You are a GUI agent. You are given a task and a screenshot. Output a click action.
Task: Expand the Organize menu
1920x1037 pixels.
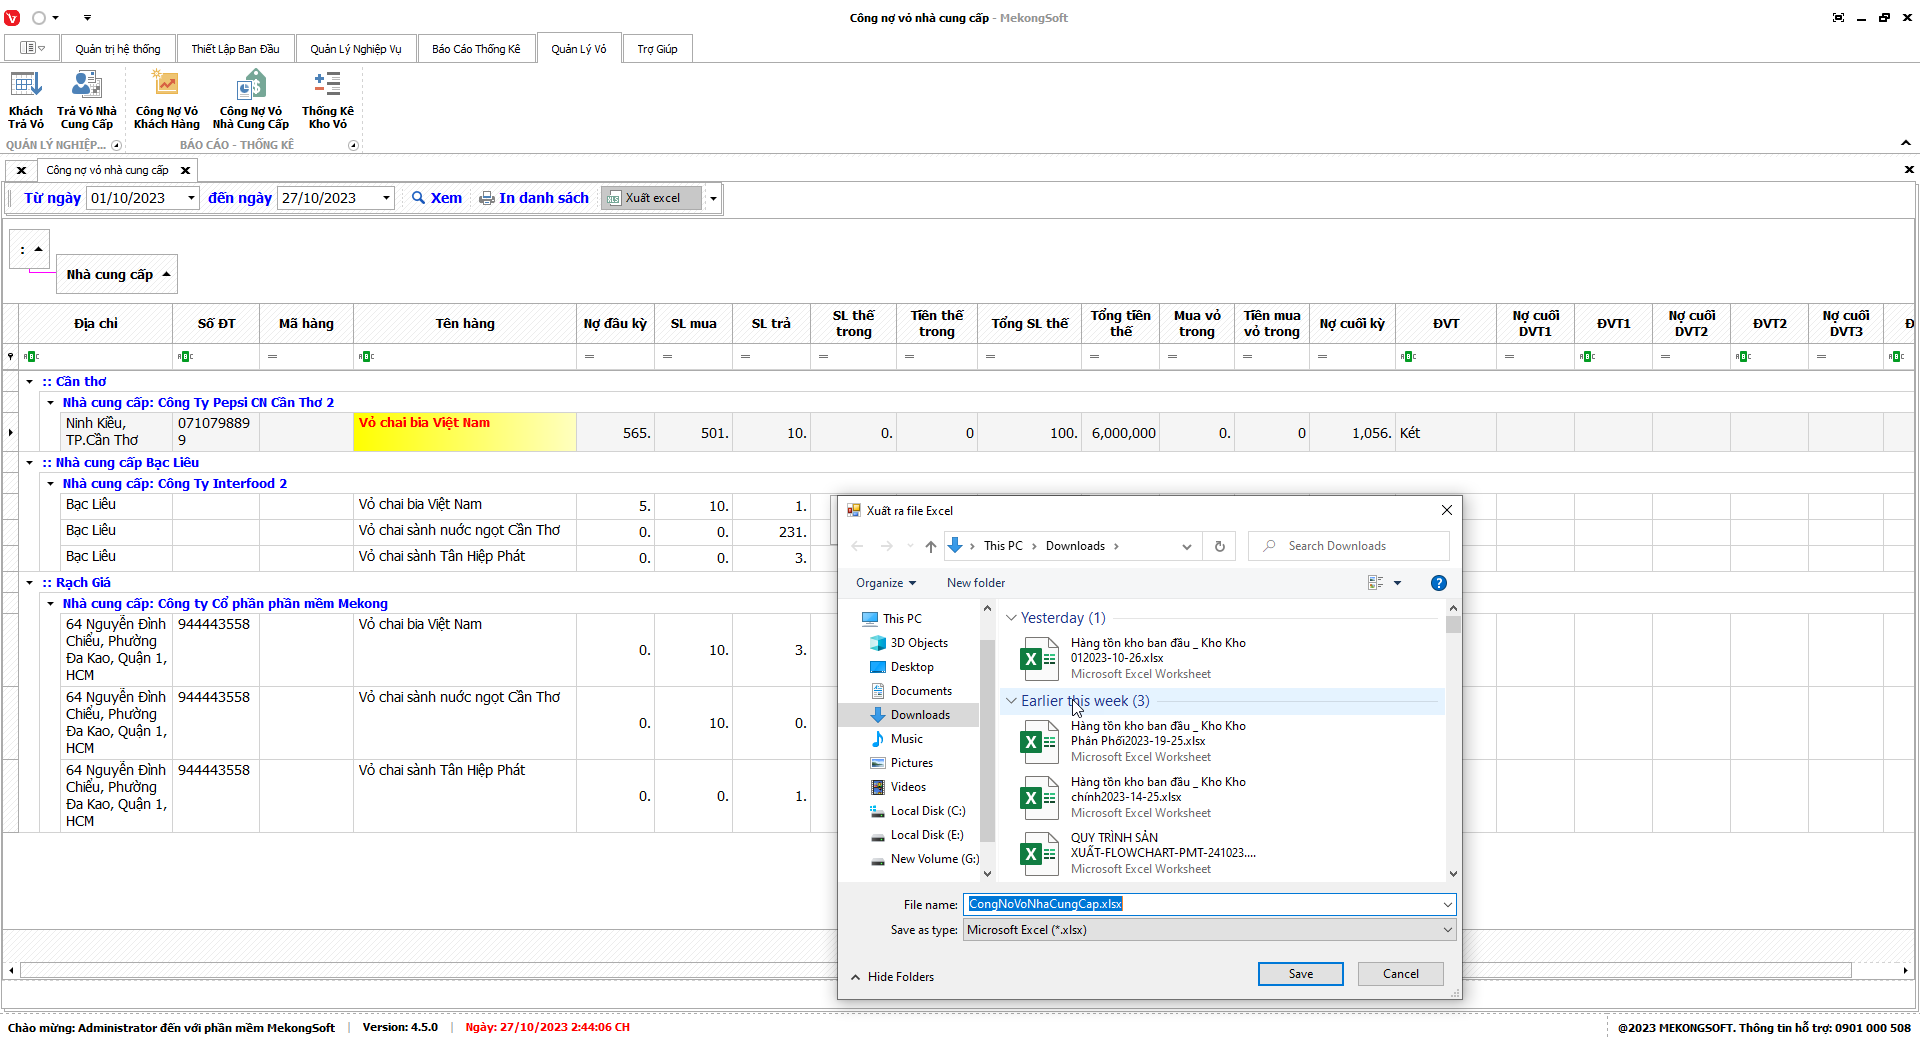tap(885, 583)
